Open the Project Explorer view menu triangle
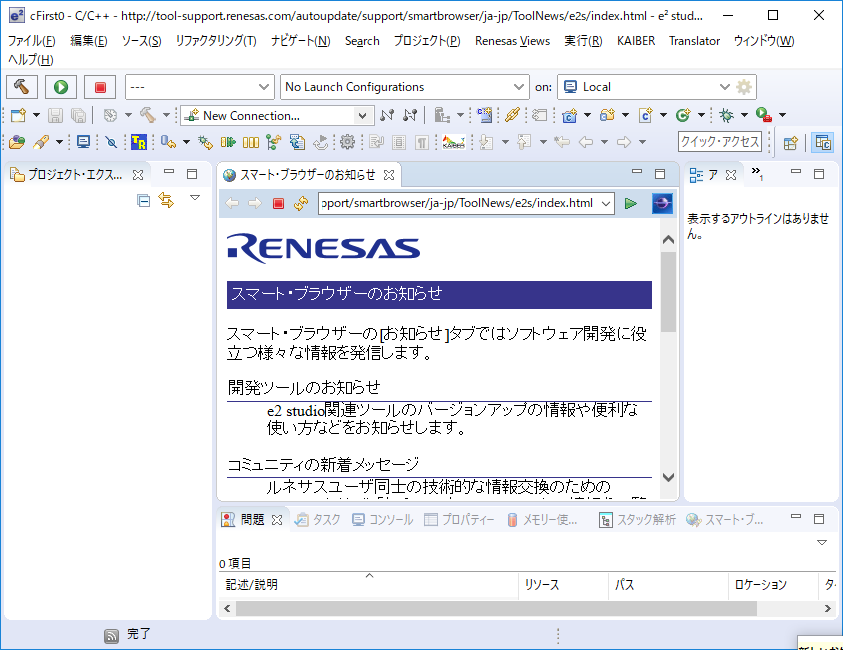 [195, 198]
